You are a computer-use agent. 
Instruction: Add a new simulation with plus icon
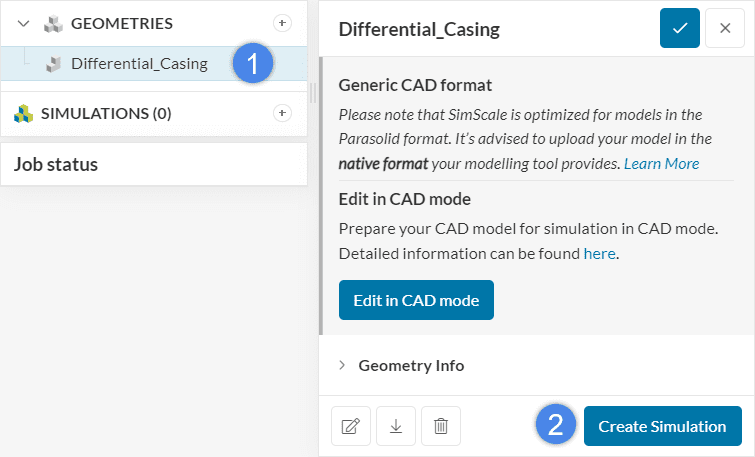(x=282, y=113)
